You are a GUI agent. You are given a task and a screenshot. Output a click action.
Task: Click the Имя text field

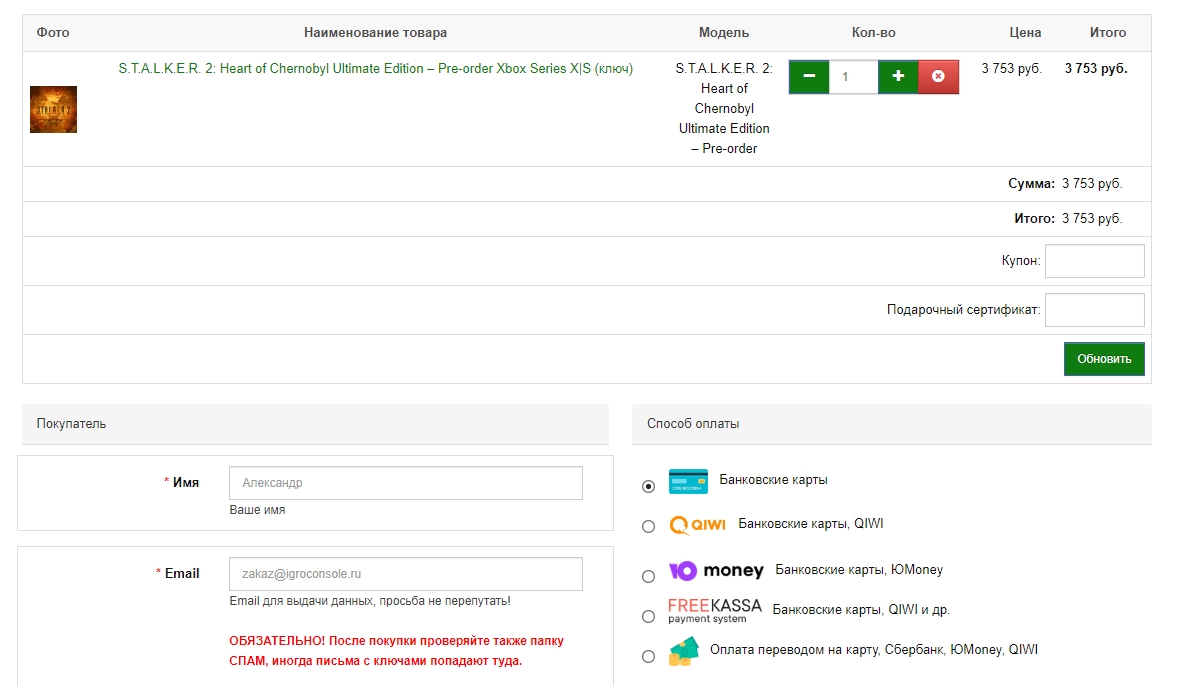pos(405,482)
